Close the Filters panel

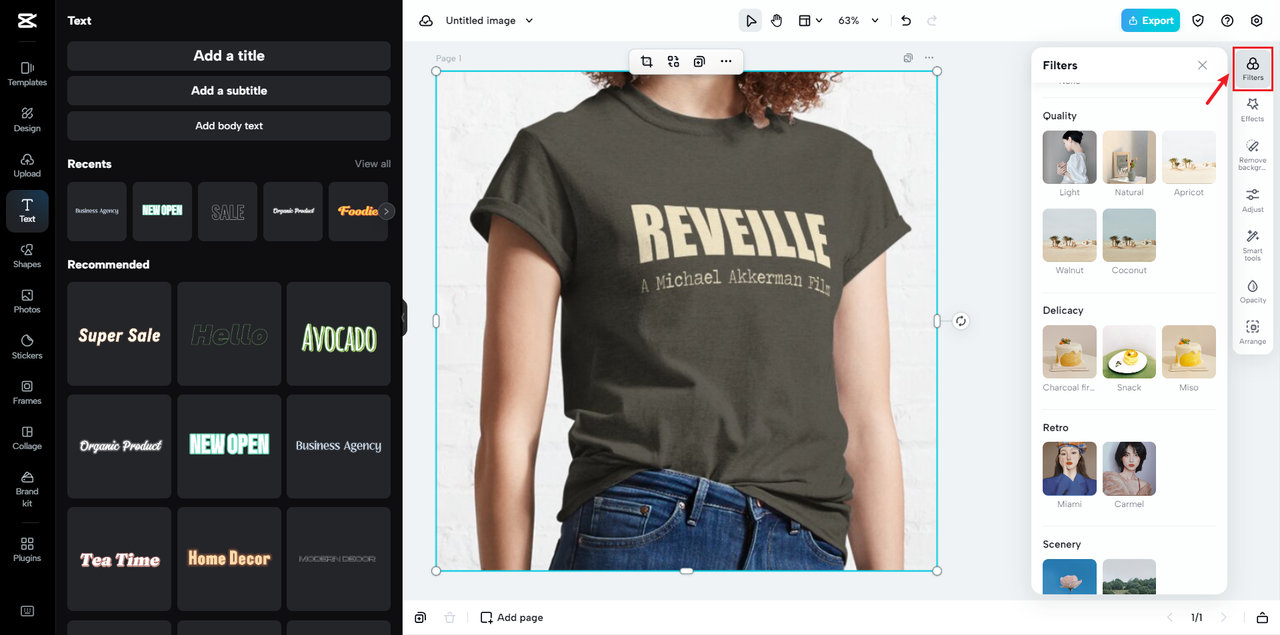point(1202,65)
